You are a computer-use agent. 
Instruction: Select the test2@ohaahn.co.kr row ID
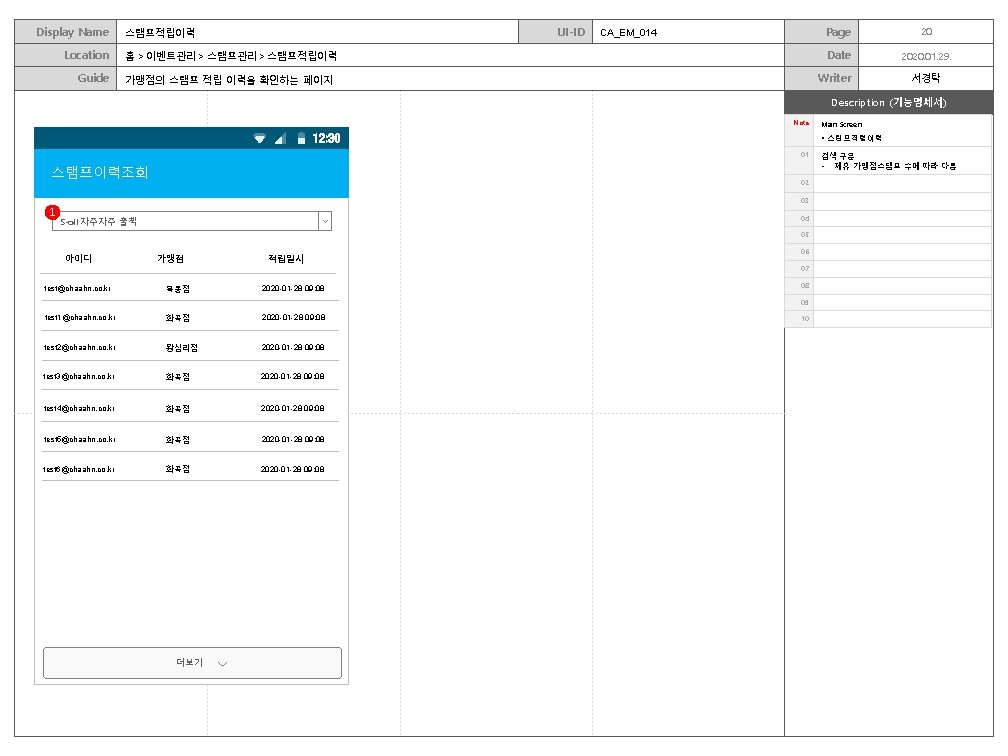[x=80, y=347]
